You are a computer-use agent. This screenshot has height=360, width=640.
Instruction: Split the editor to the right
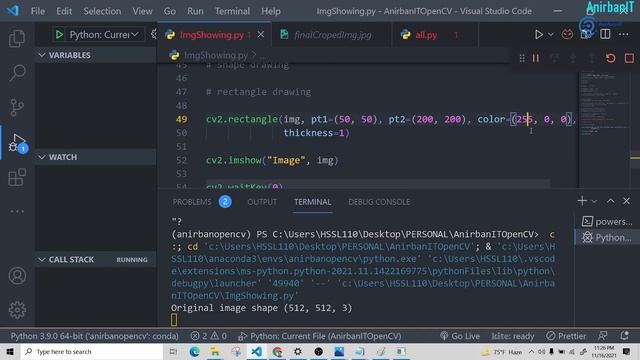pyautogui.click(x=605, y=35)
